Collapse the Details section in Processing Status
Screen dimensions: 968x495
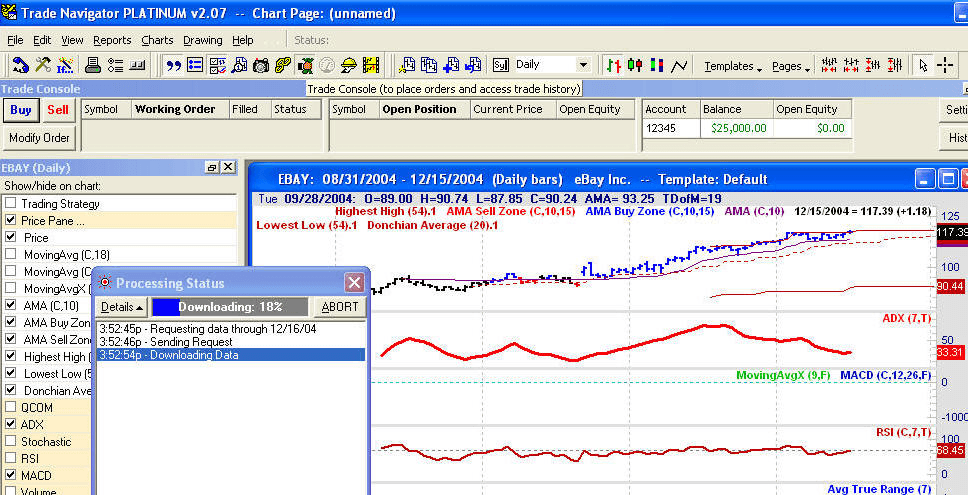pos(121,307)
